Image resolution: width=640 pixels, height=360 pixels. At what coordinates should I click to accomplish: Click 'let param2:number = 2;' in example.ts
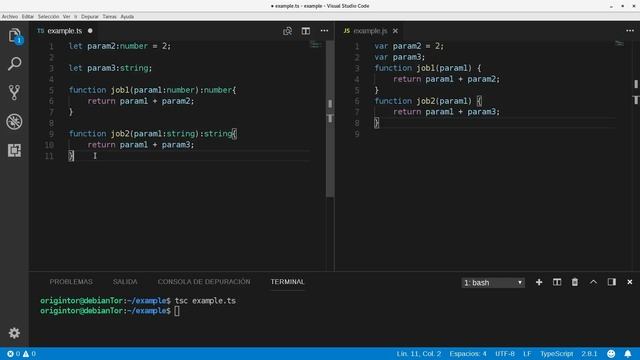tap(120, 46)
